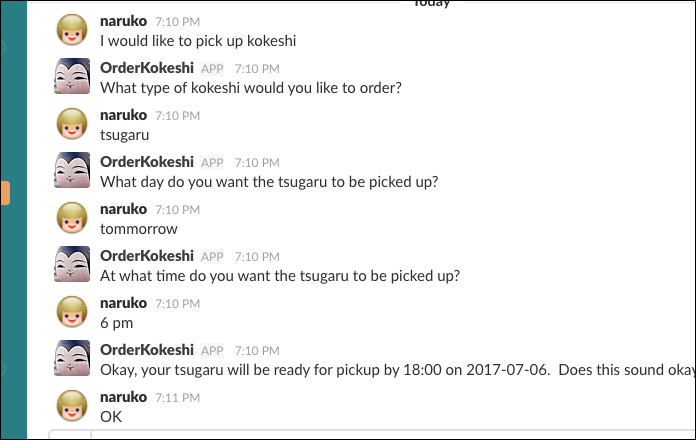Click naruko's avatar beside the pick up kokeshi message
Image resolution: width=696 pixels, height=440 pixels.
tap(74, 31)
